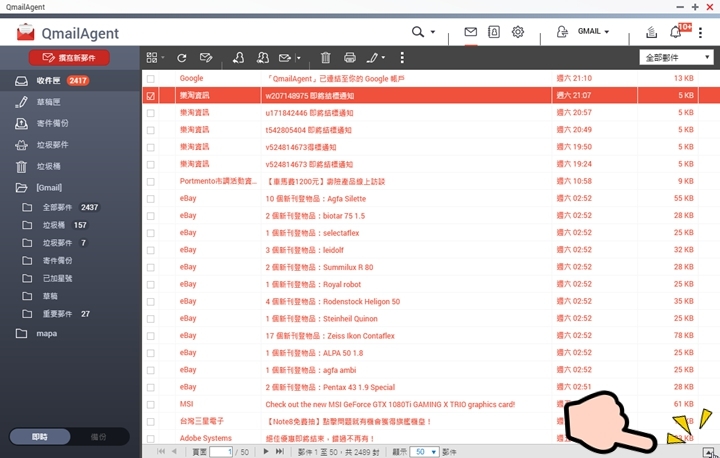720x458 pixels.
Task: Tick checkbox for eBay selectaflex mail
Action: click(x=151, y=233)
